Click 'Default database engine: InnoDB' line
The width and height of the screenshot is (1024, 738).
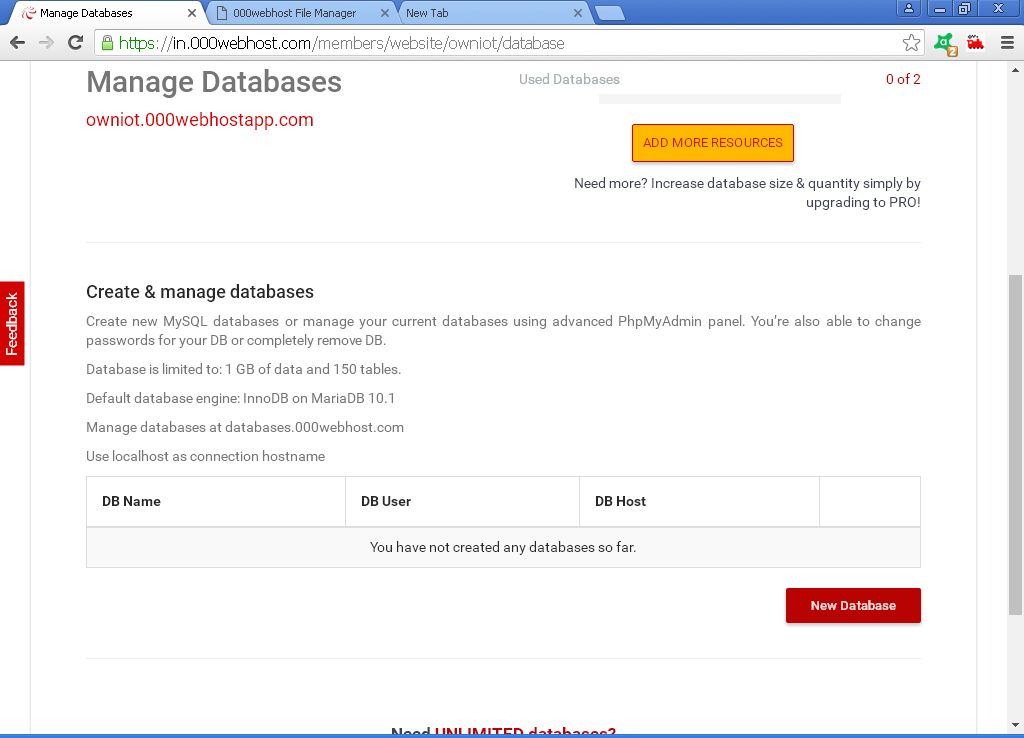pyautogui.click(x=240, y=398)
